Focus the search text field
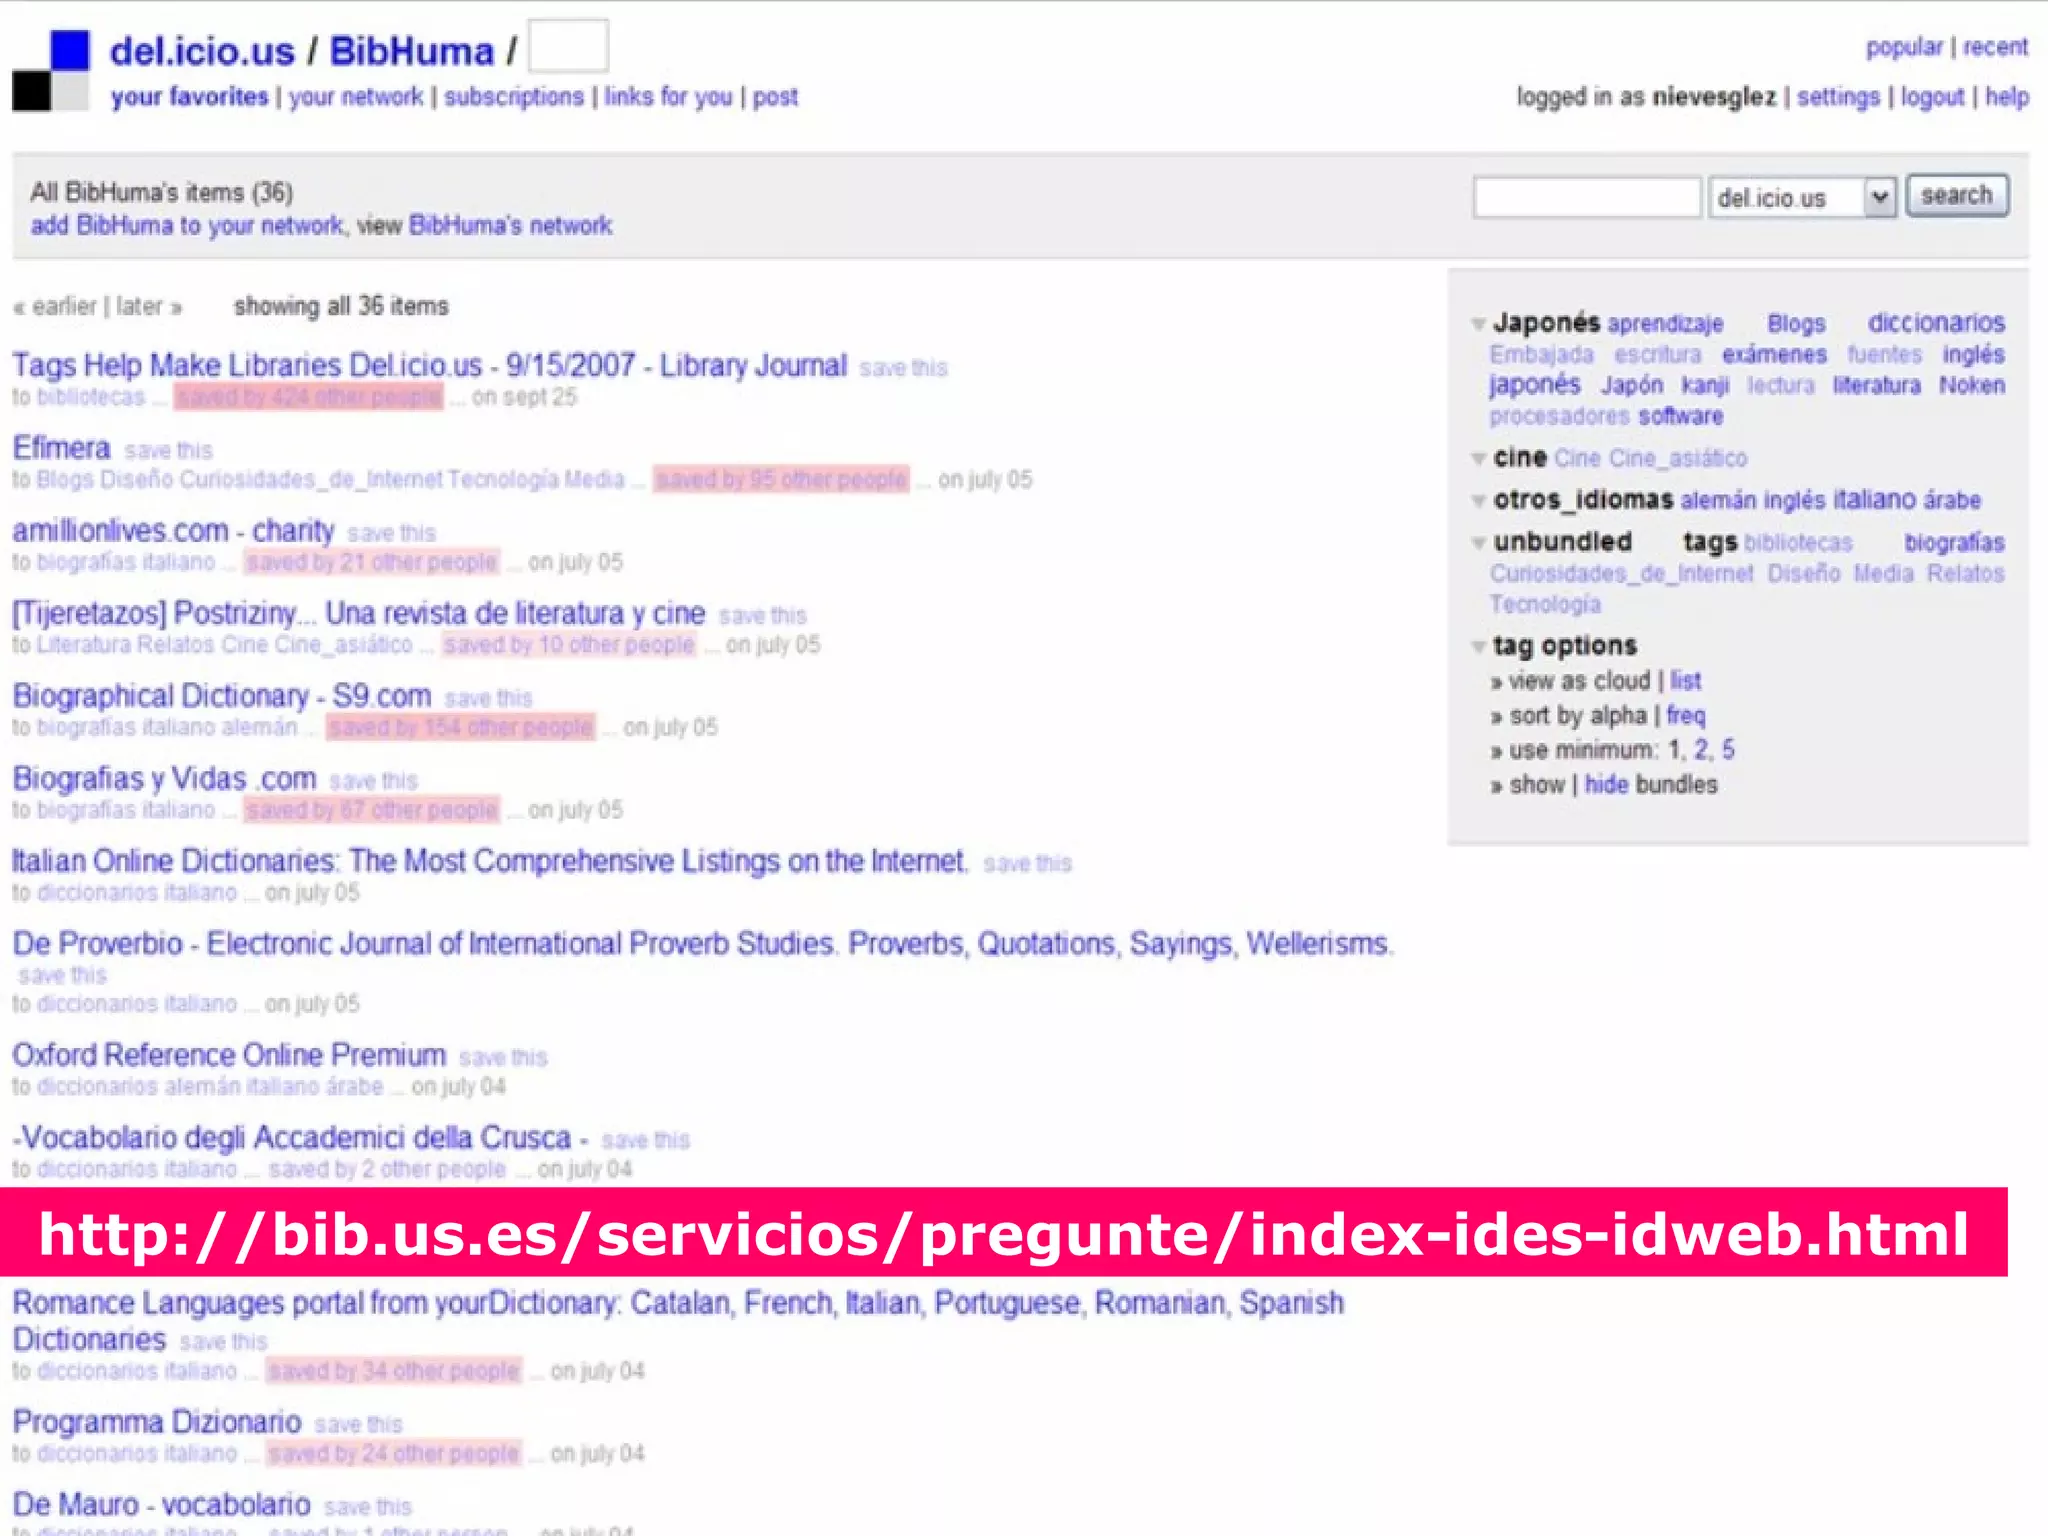Screen dimensions: 2048x1536 click(x=1587, y=197)
